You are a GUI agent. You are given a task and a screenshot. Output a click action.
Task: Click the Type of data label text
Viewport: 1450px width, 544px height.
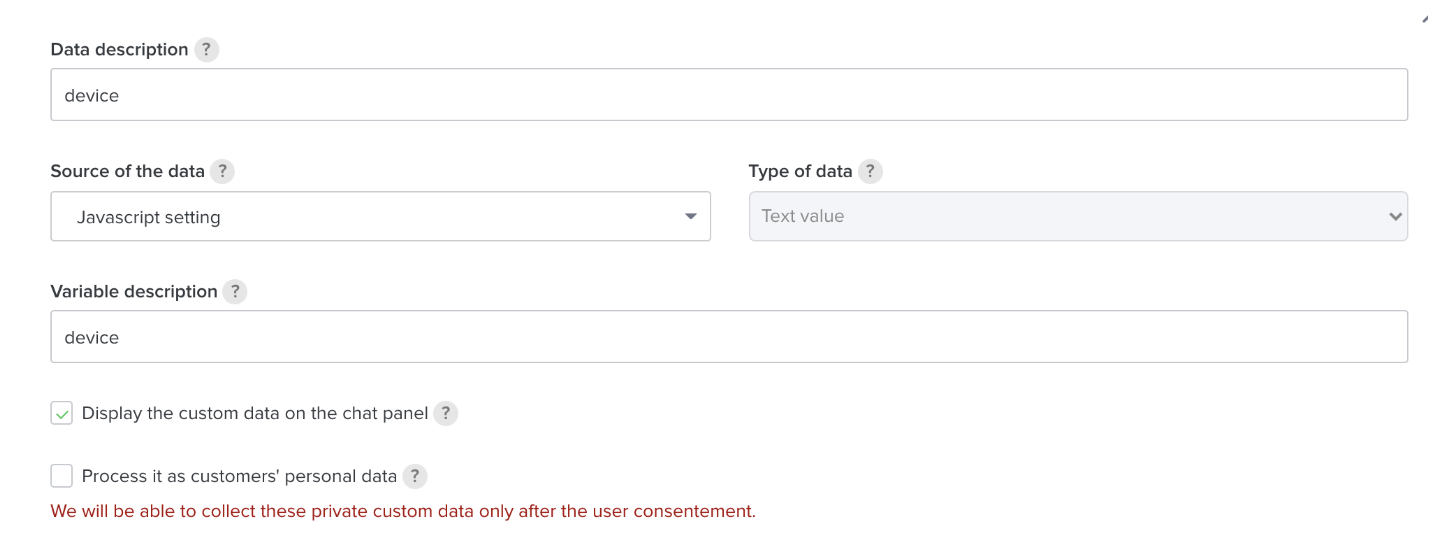(800, 171)
